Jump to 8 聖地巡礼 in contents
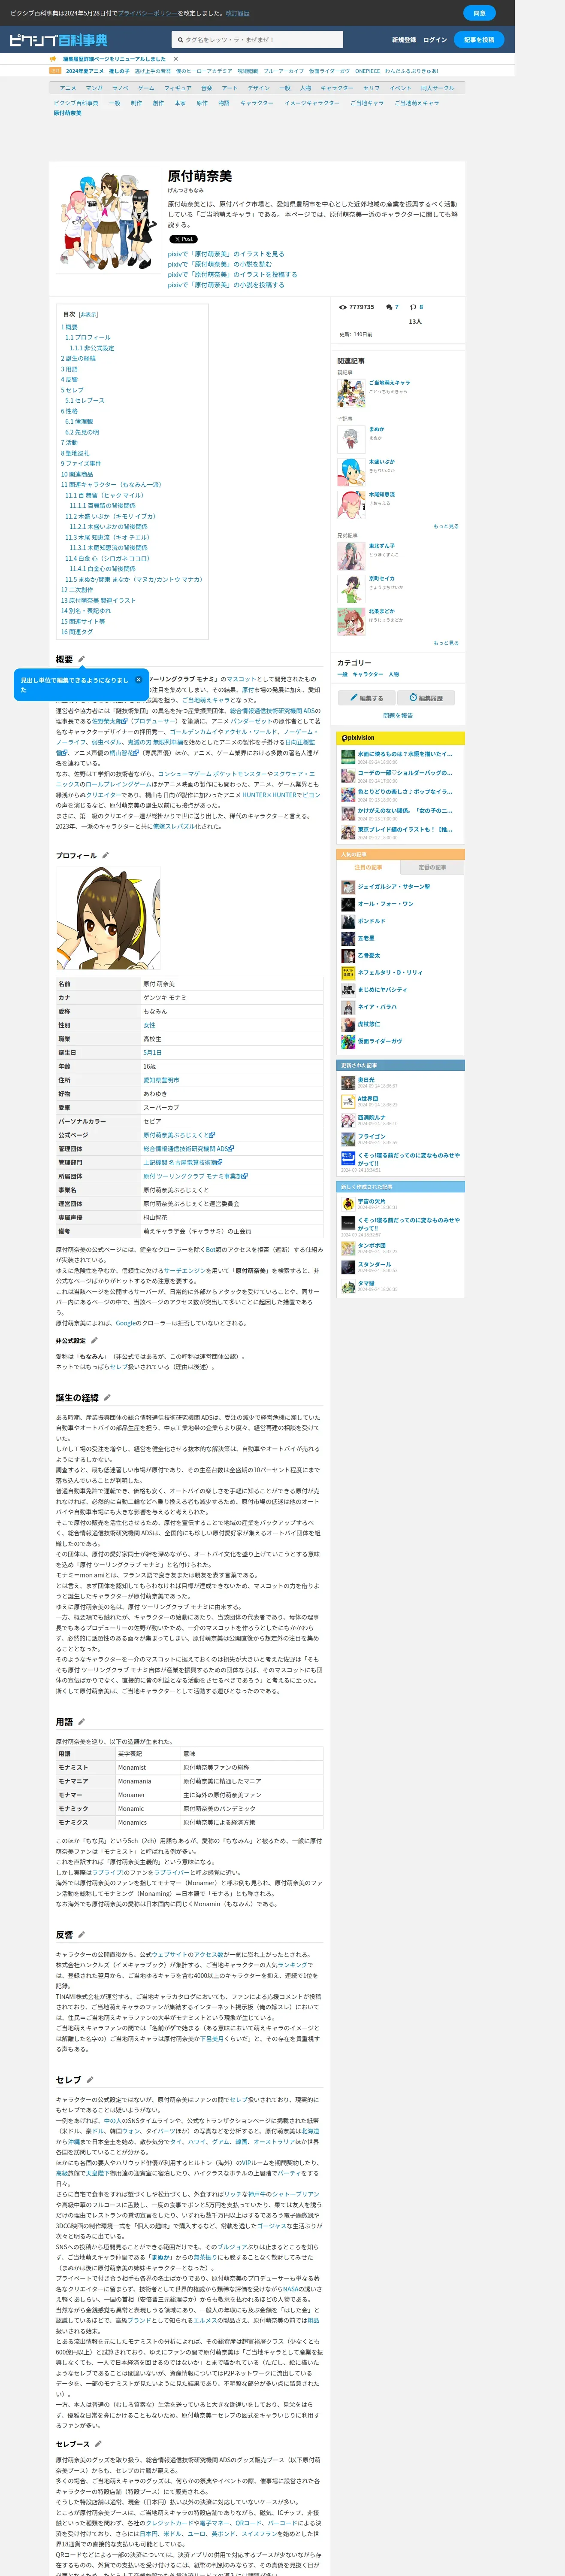This screenshot has width=565, height=2576. 75,453
